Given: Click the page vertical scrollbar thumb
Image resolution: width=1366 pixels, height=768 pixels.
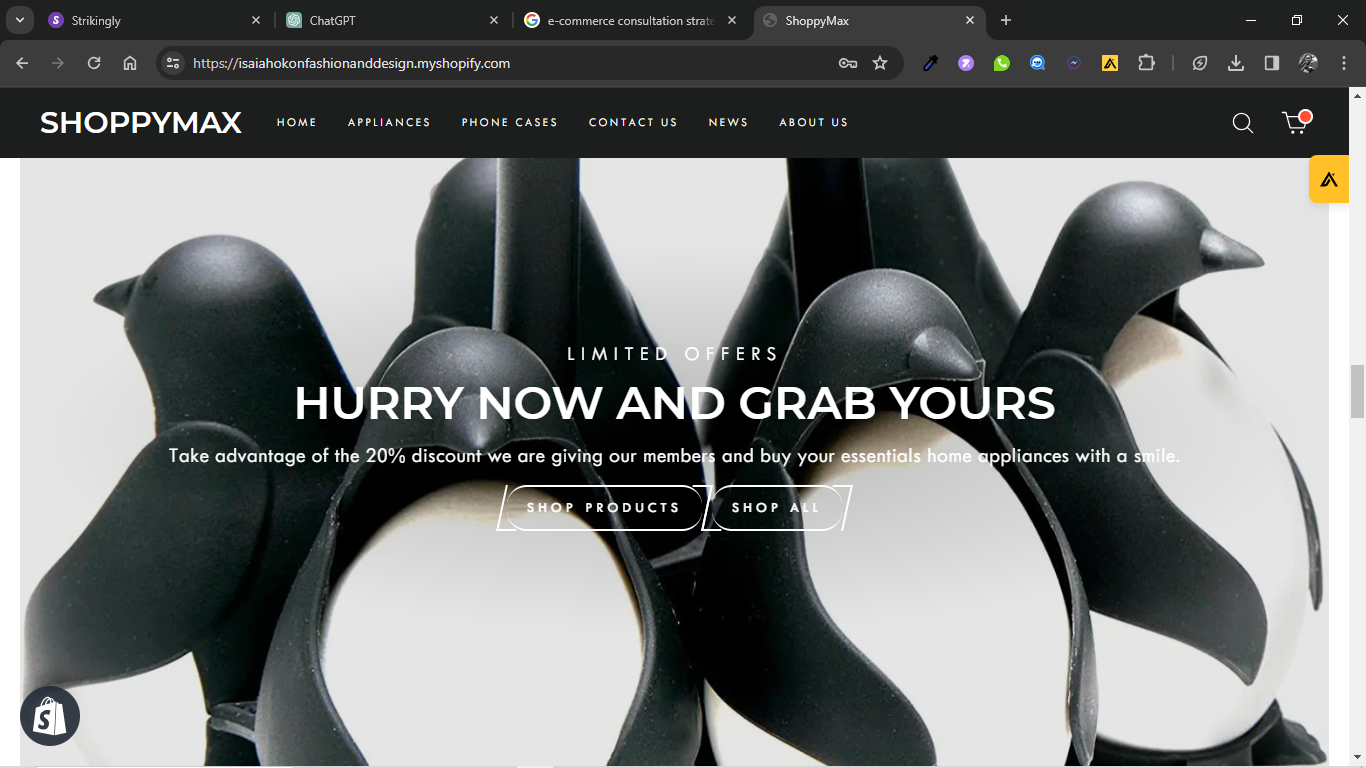Looking at the screenshot, I should pyautogui.click(x=1357, y=392).
